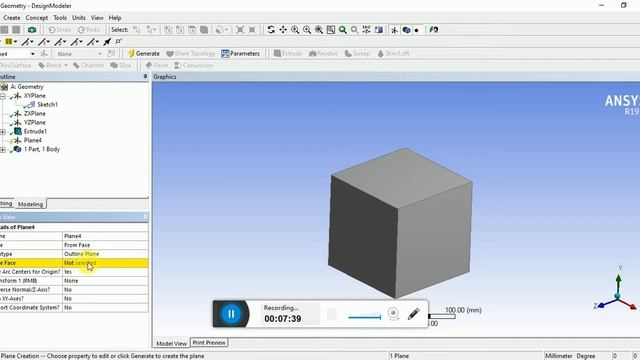Screen dimensions: 640x360
Task: Select the Box Zoom magnifier with rectangle
Action: pos(331,30)
